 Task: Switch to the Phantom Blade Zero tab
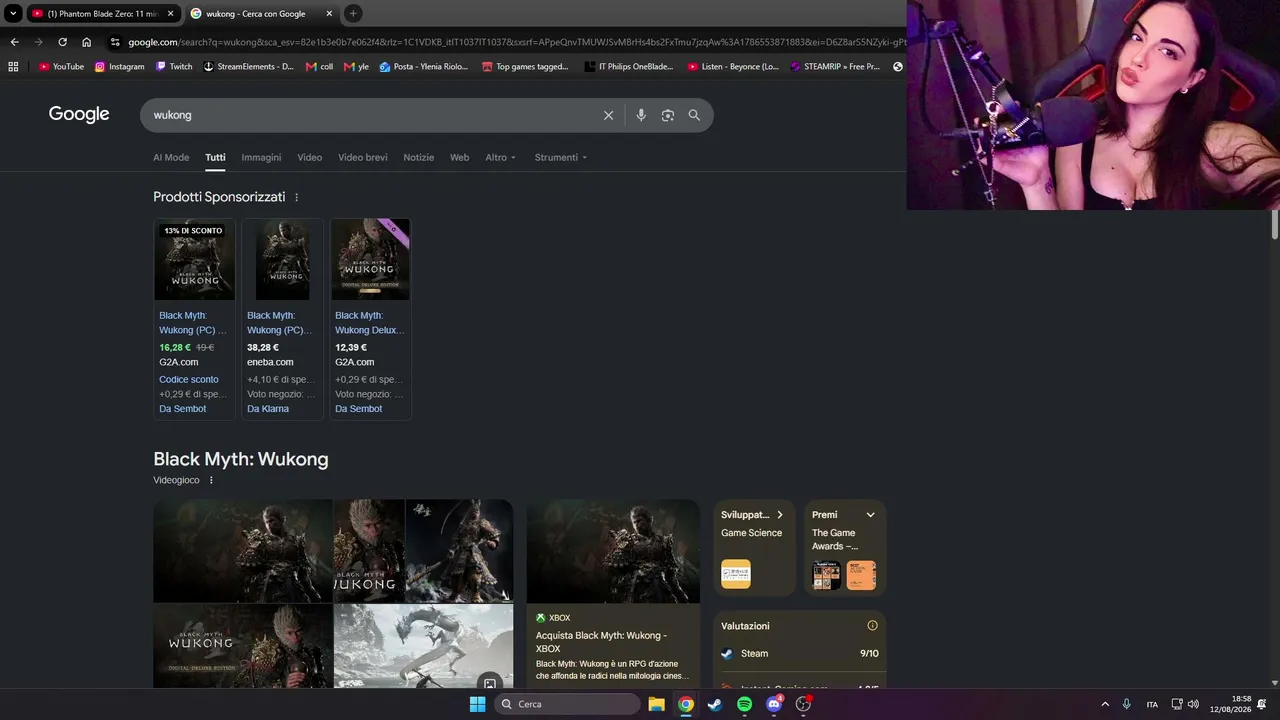pyautogui.click(x=103, y=14)
